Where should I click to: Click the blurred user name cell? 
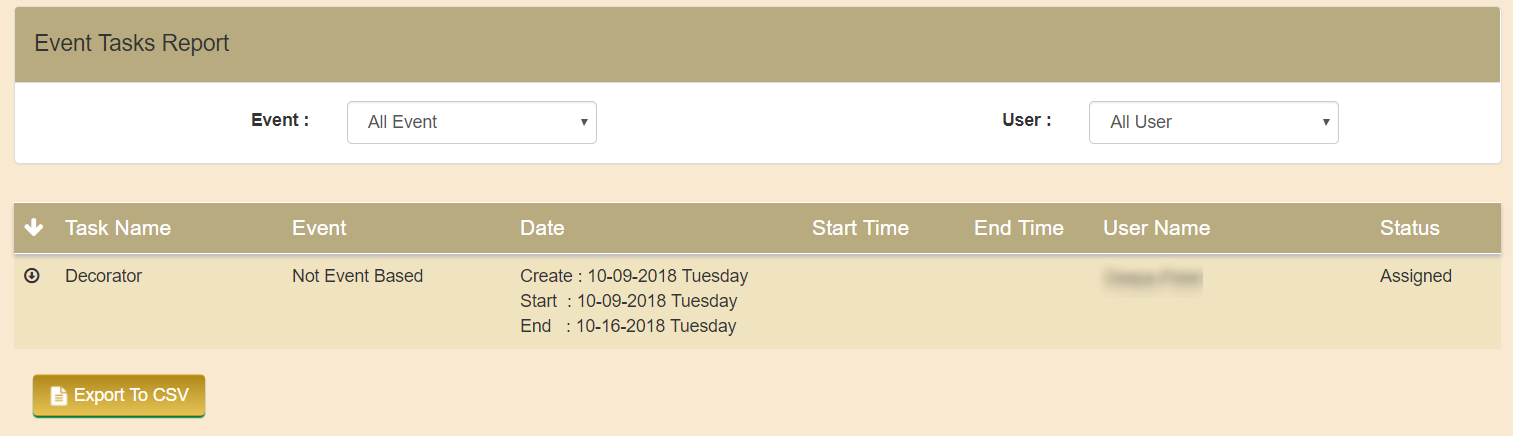pos(1153,280)
